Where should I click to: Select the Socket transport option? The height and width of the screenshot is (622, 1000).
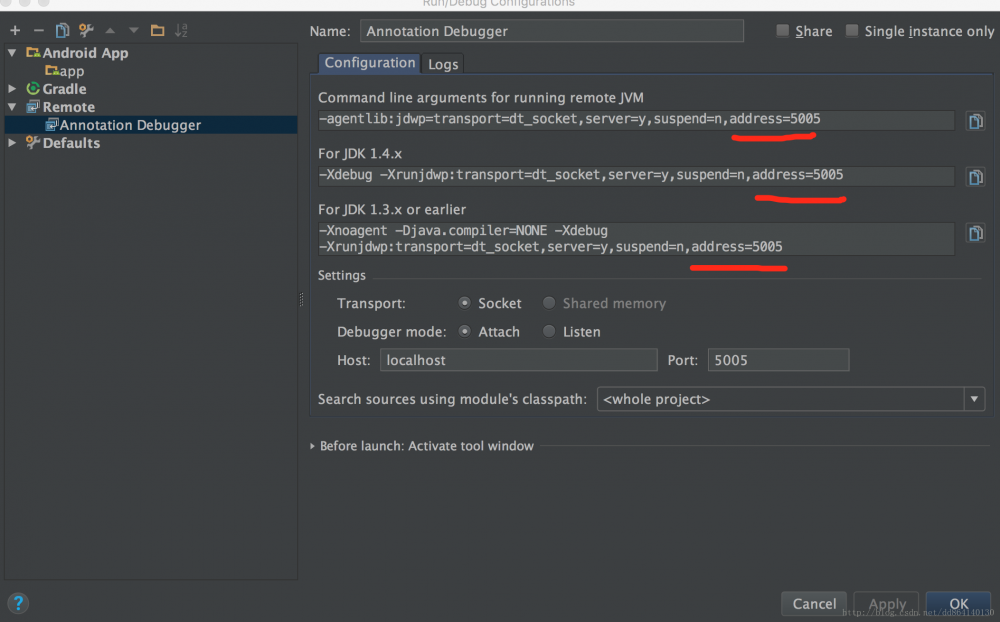pyautogui.click(x=465, y=303)
